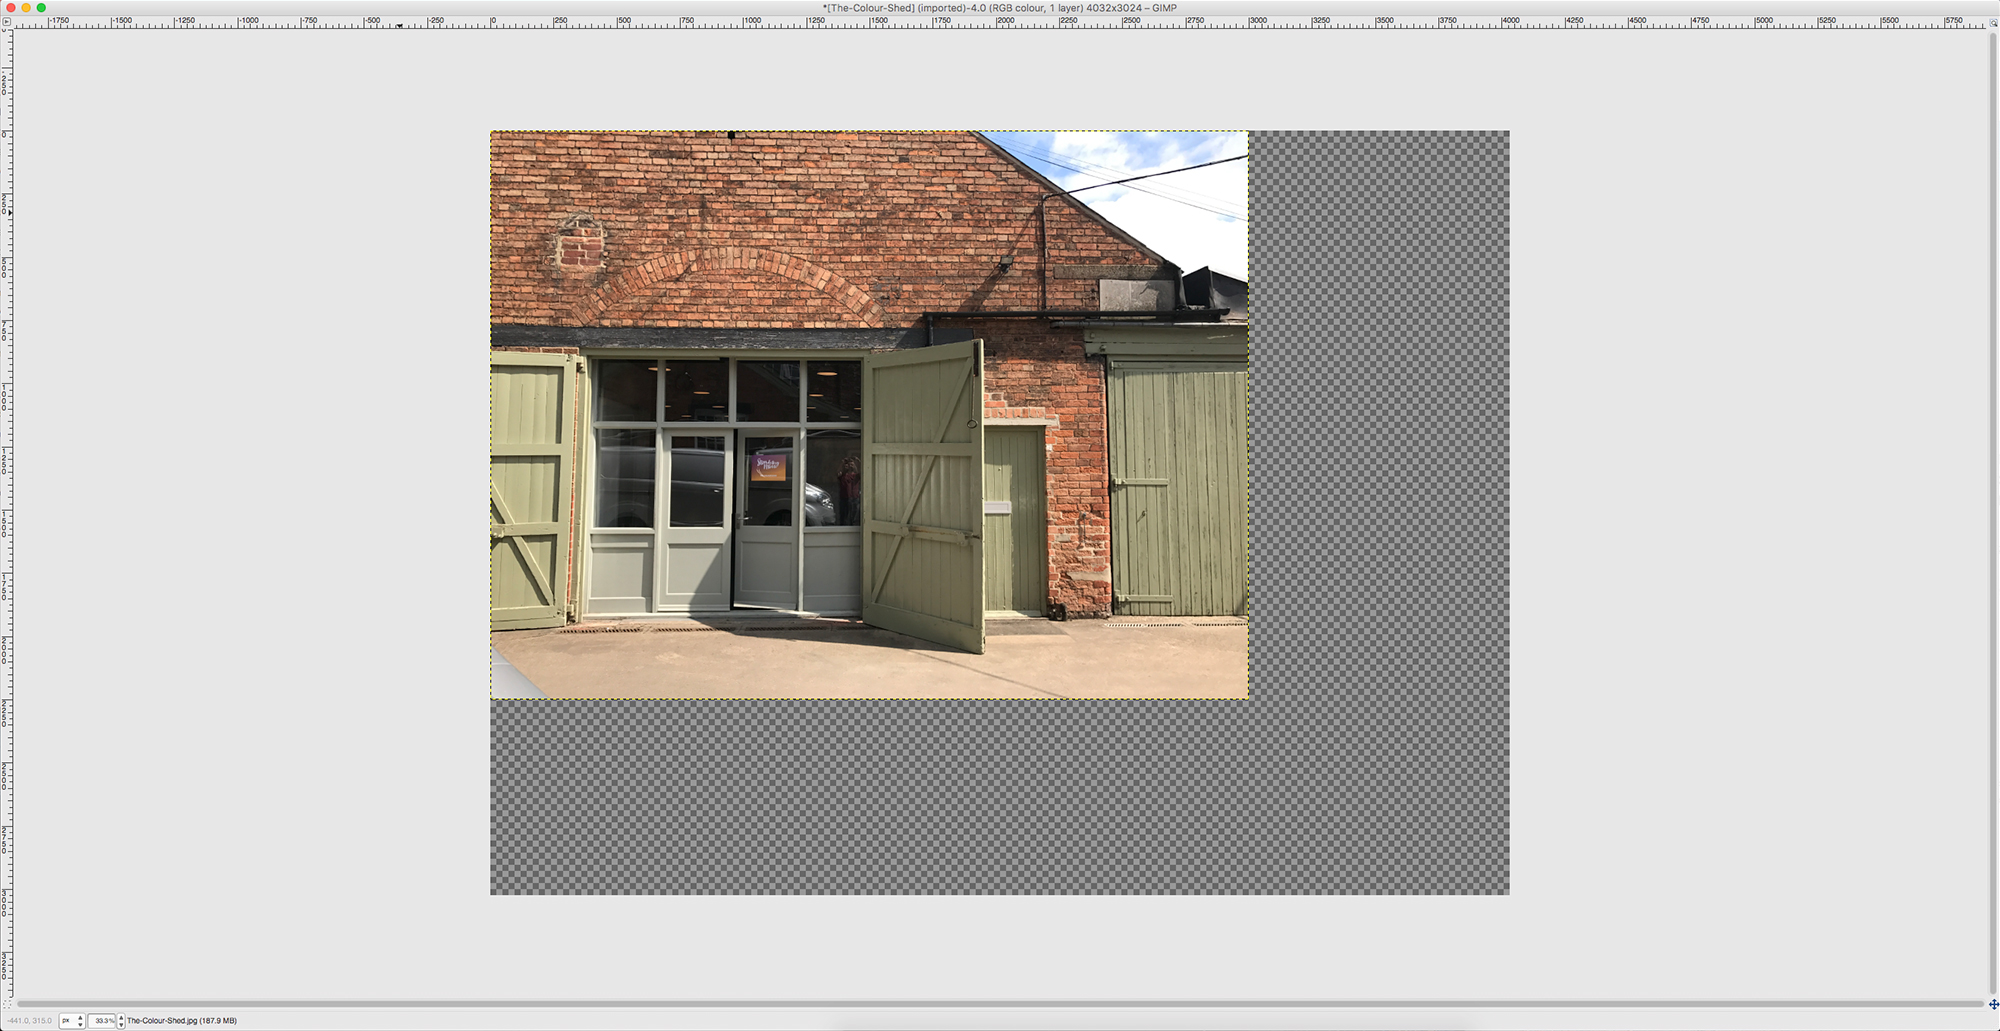Image resolution: width=2000 pixels, height=1031 pixels.
Task: Click the green maximize traffic light
Action: 39,8
